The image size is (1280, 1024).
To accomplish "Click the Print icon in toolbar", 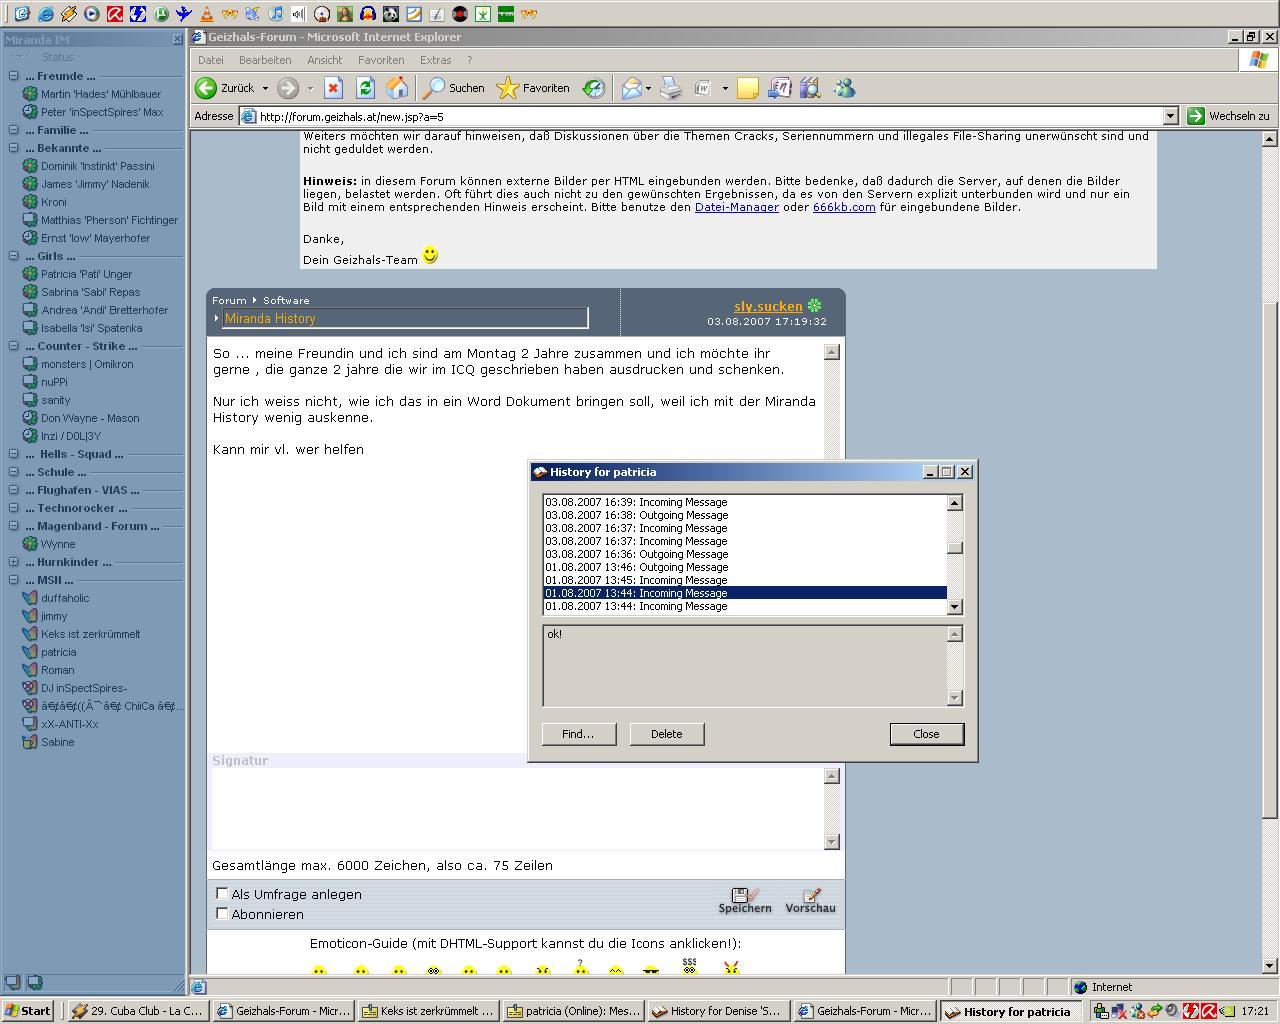I will point(671,88).
